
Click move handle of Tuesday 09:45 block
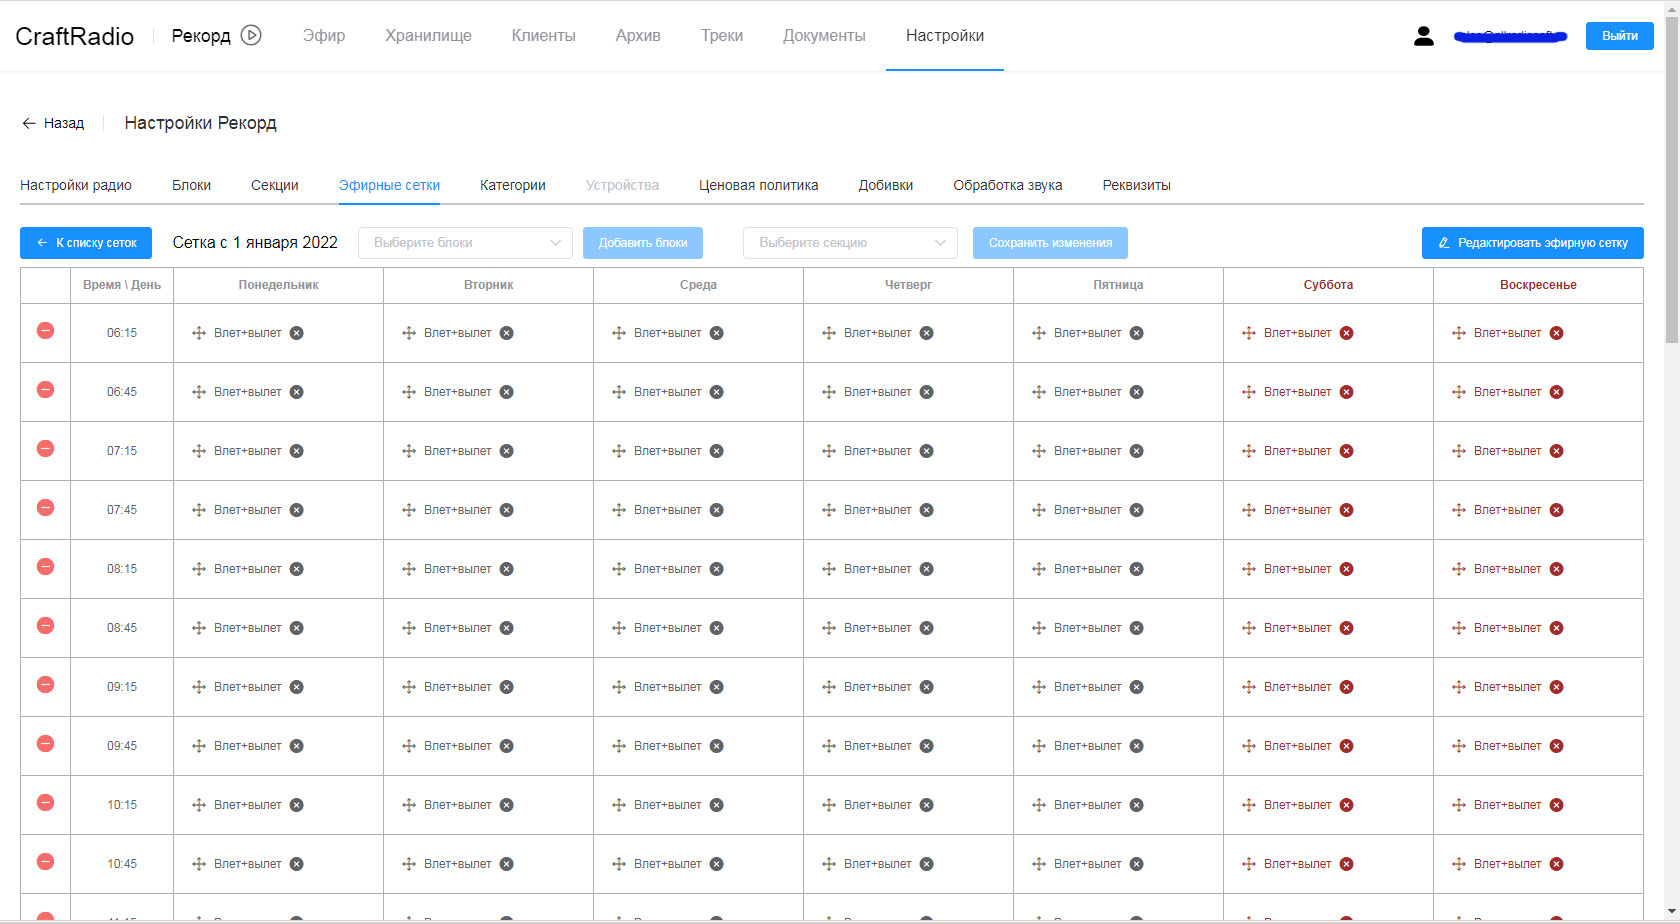[409, 746]
